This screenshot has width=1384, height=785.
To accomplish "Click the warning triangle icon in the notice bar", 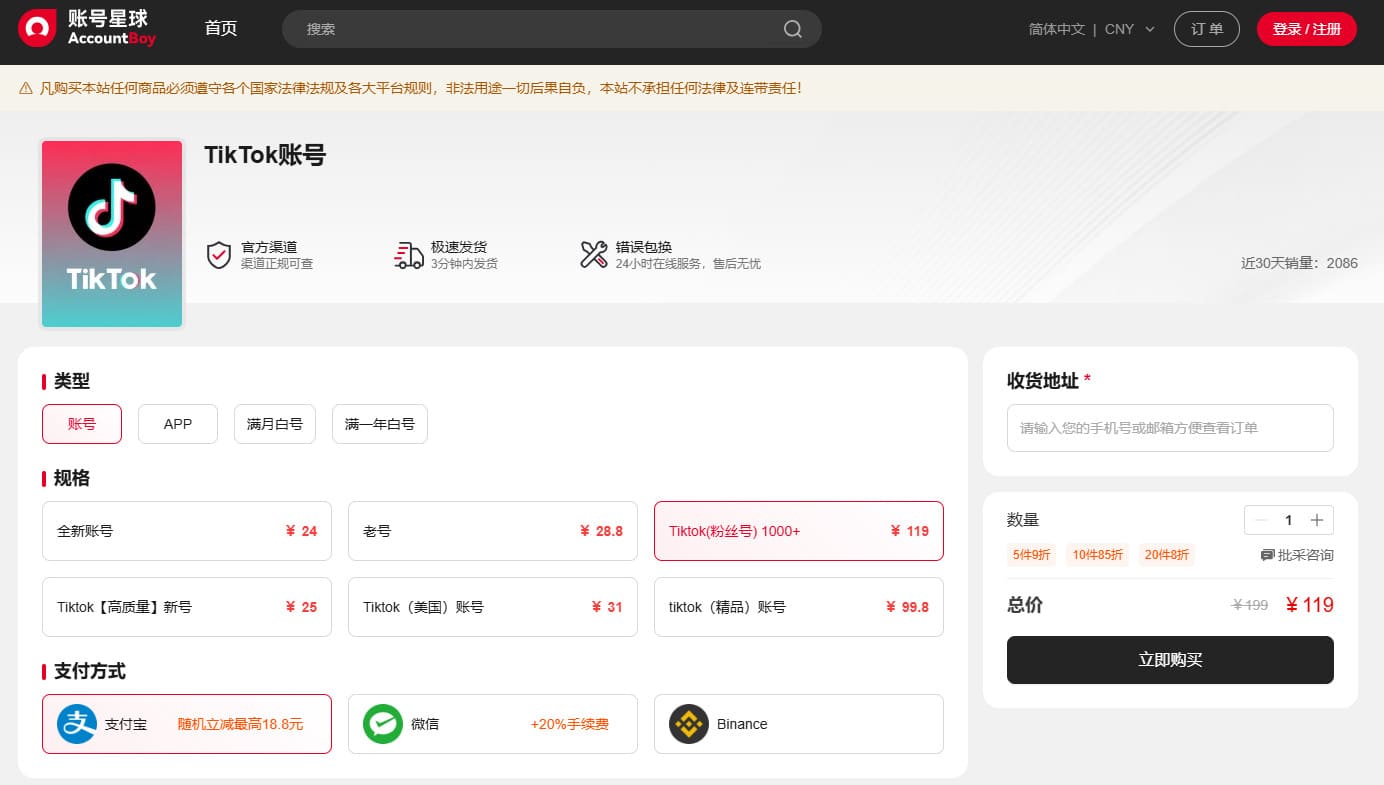I will pos(26,88).
